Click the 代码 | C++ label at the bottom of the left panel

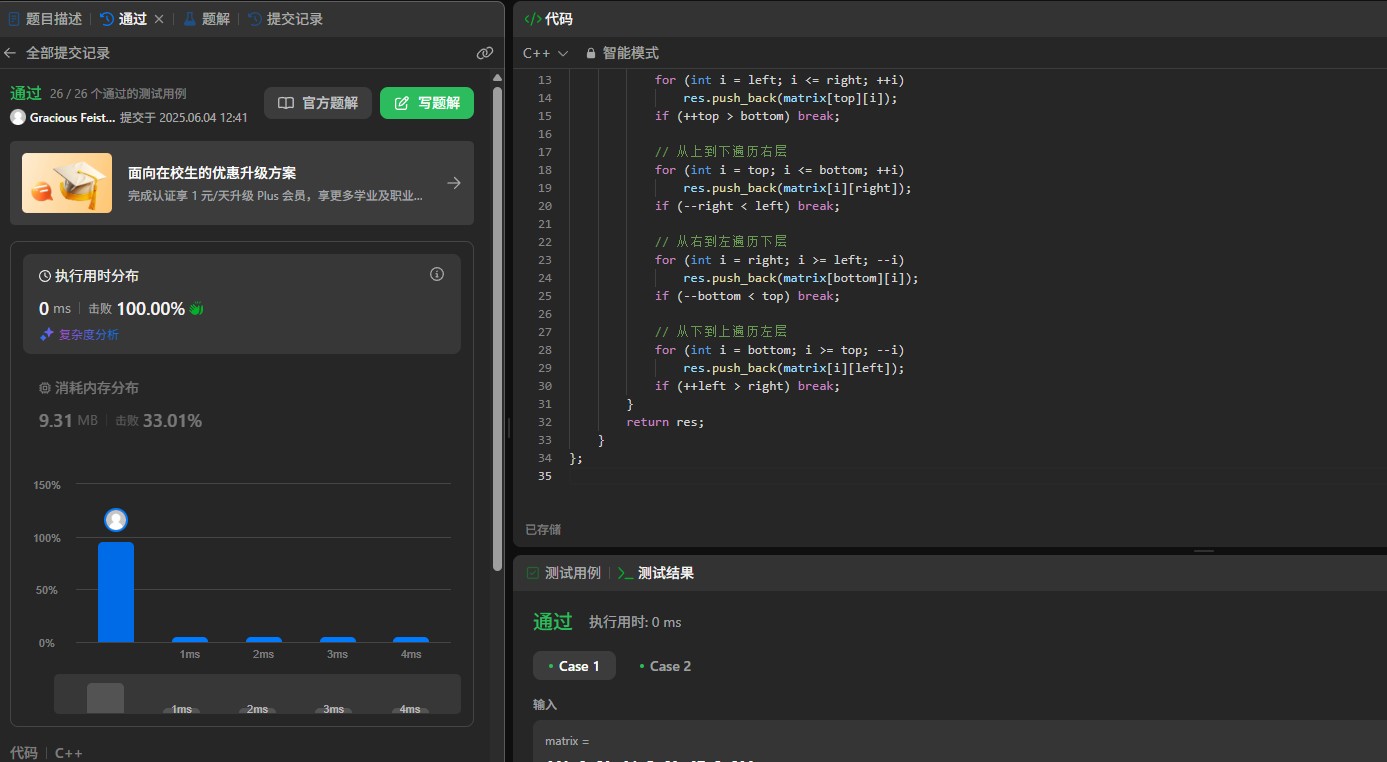click(46, 752)
